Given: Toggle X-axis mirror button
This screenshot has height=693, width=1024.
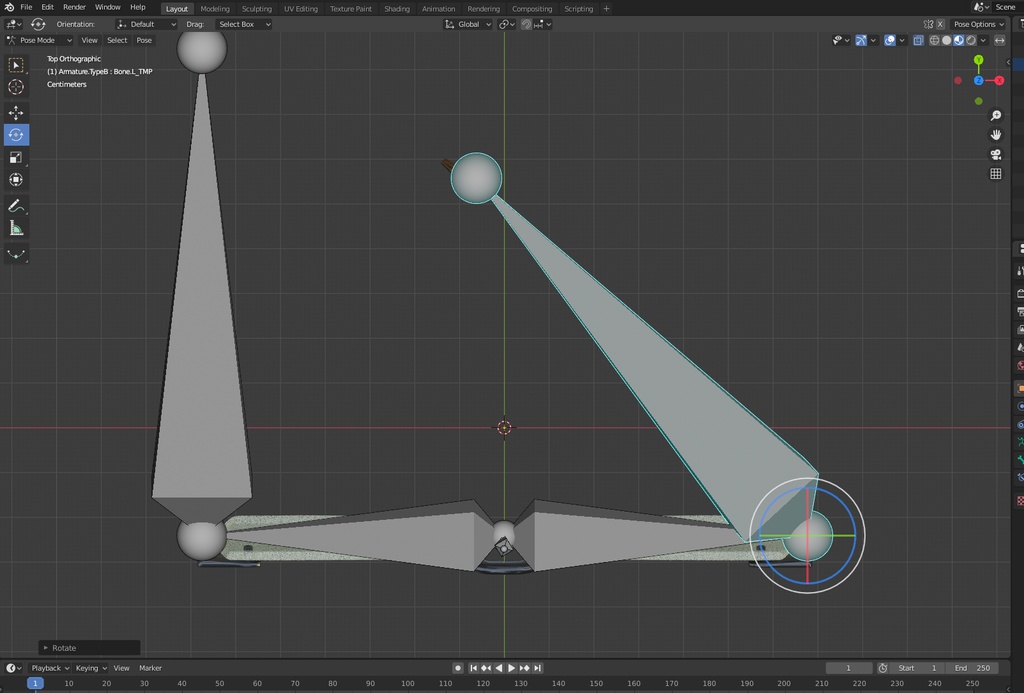Looking at the screenshot, I should tap(940, 24).
